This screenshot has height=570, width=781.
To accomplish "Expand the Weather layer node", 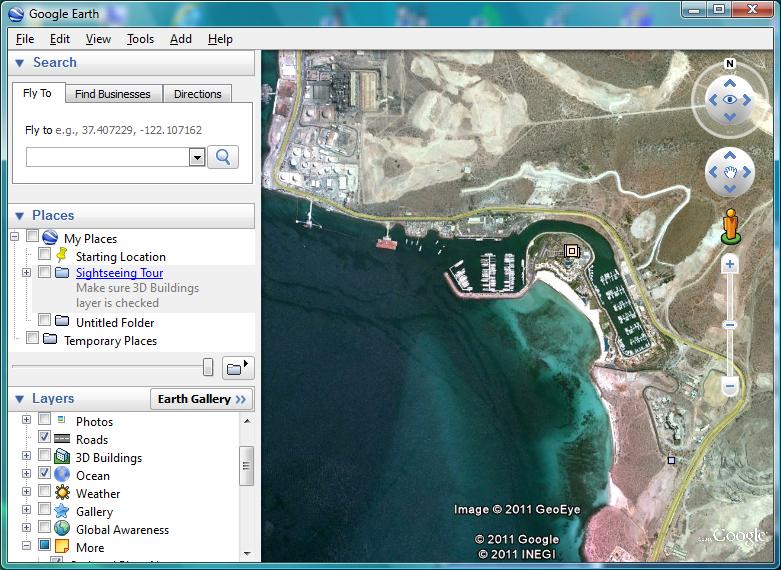I will [x=26, y=491].
